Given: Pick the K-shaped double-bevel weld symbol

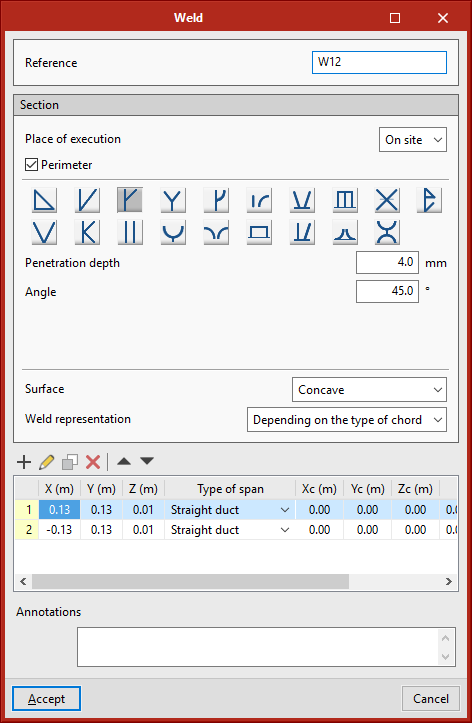Looking at the screenshot, I should [x=87, y=232].
